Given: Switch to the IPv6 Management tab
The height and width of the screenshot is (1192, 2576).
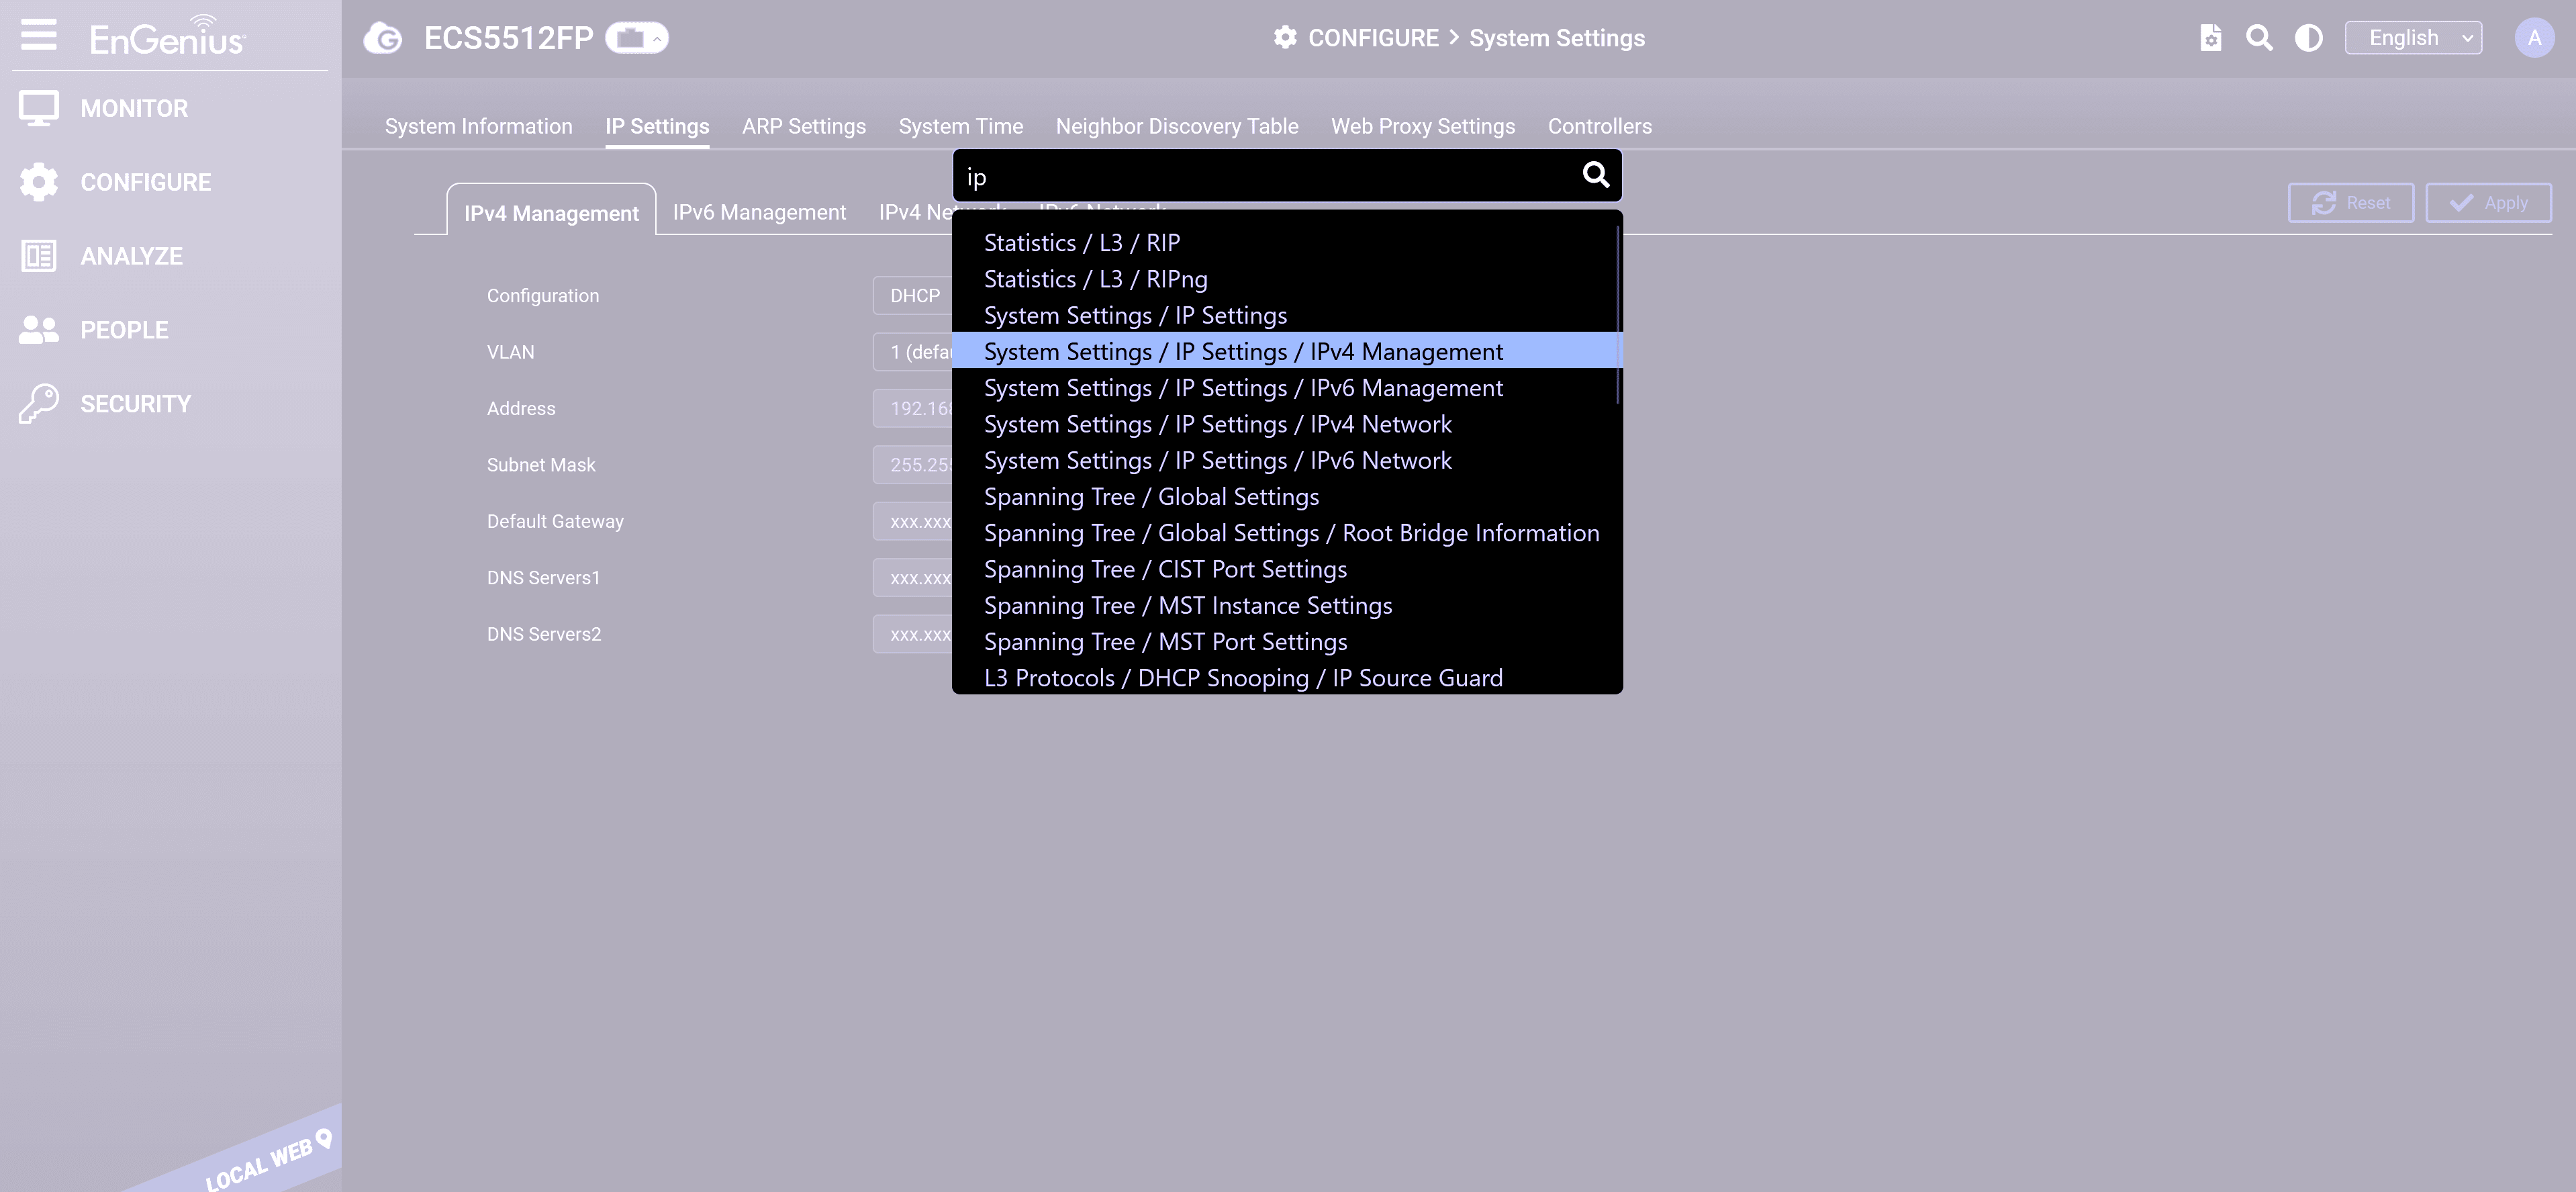Looking at the screenshot, I should [x=759, y=212].
